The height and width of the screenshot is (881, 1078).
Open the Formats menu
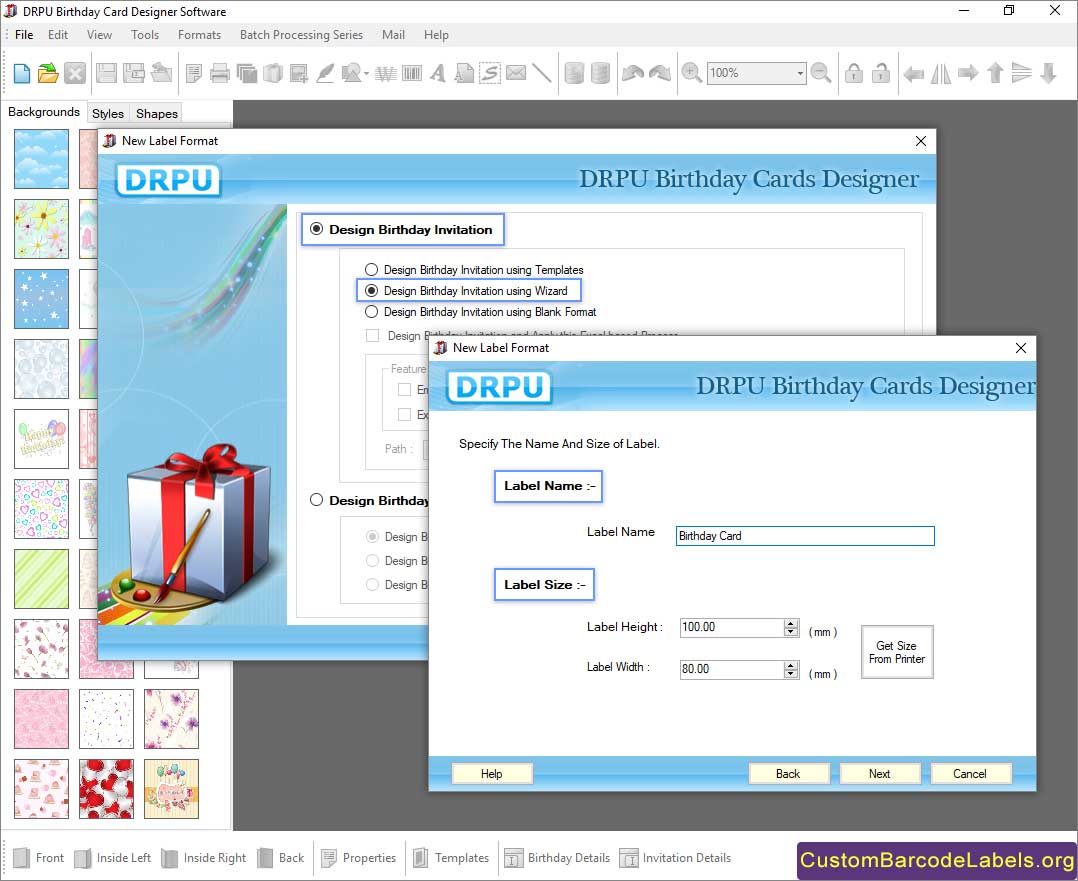[199, 34]
